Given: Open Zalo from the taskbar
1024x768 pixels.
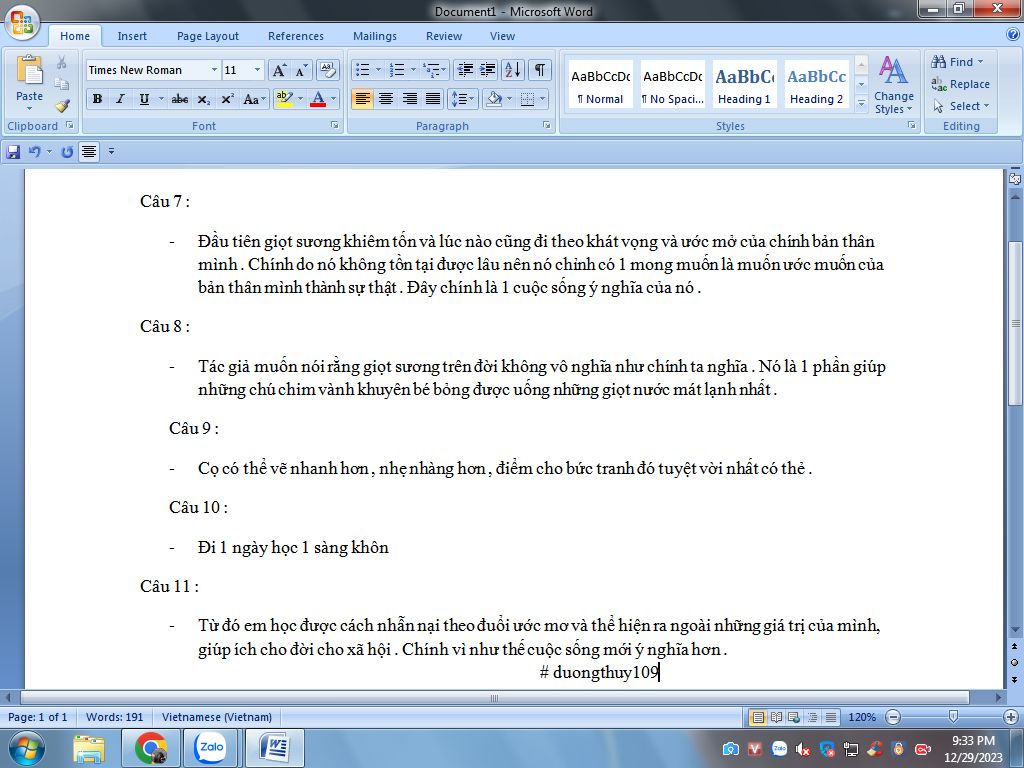Looking at the screenshot, I should [x=211, y=748].
